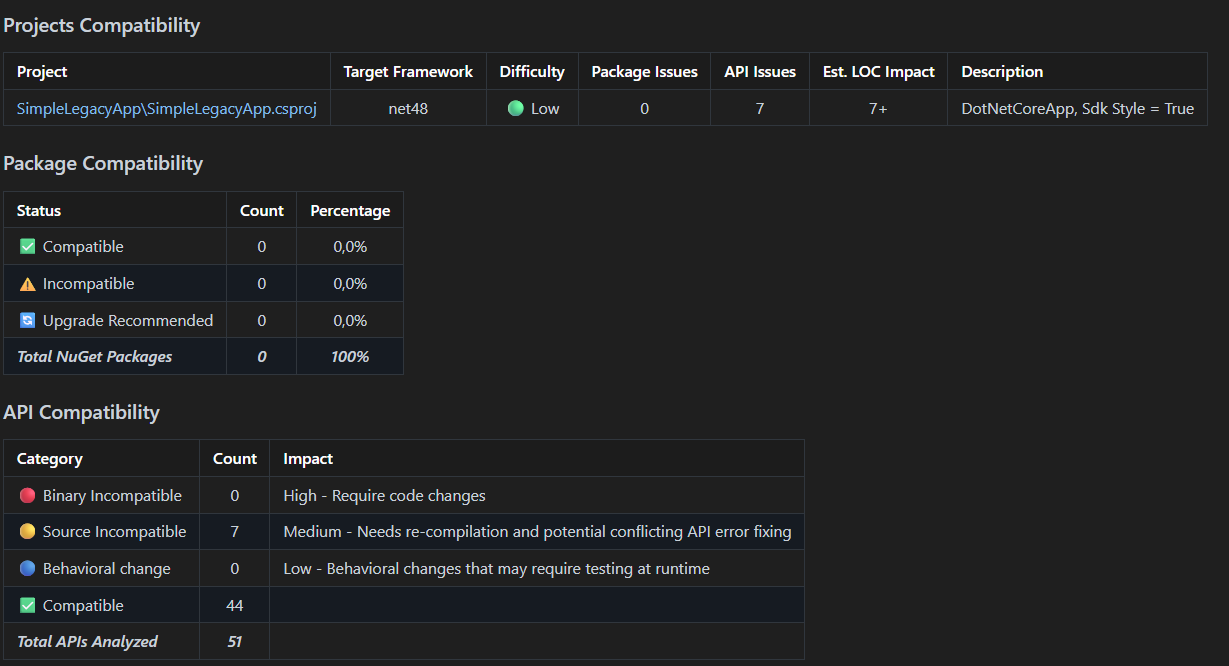This screenshot has width=1229, height=666.
Task: Click the Count header in Package Compatibility table
Action: (262, 211)
